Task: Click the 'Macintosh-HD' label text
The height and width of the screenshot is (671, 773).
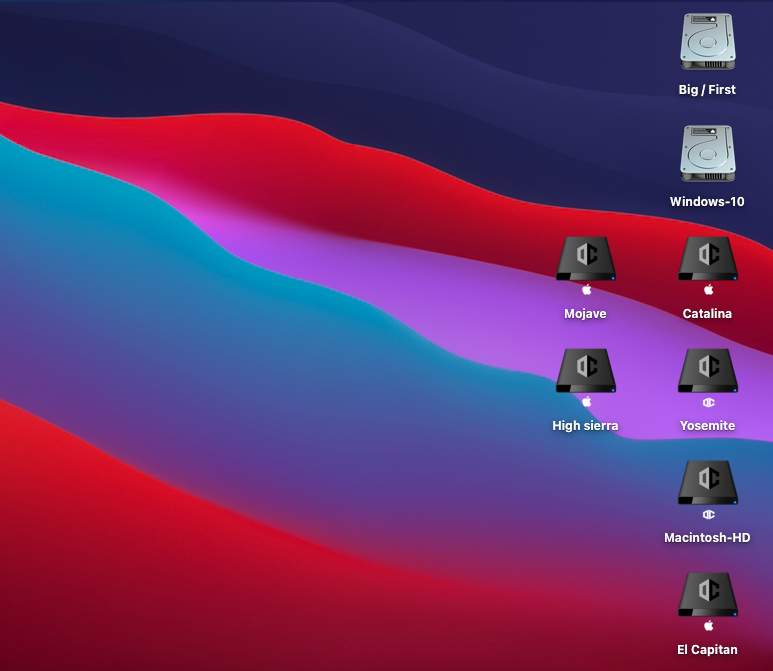Action: 707,537
